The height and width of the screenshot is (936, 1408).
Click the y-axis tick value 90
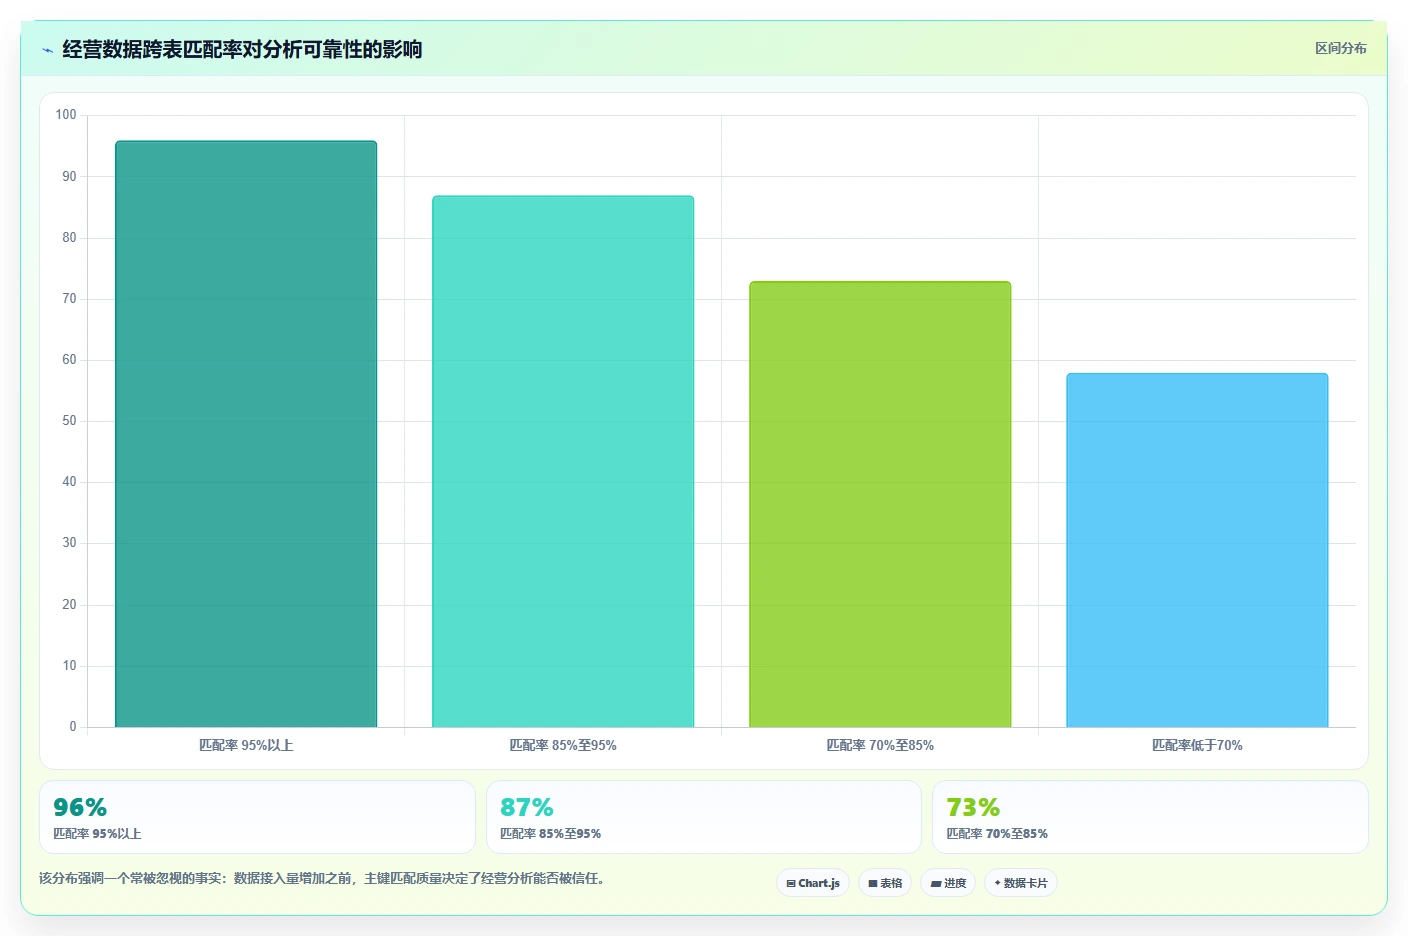pyautogui.click(x=69, y=176)
